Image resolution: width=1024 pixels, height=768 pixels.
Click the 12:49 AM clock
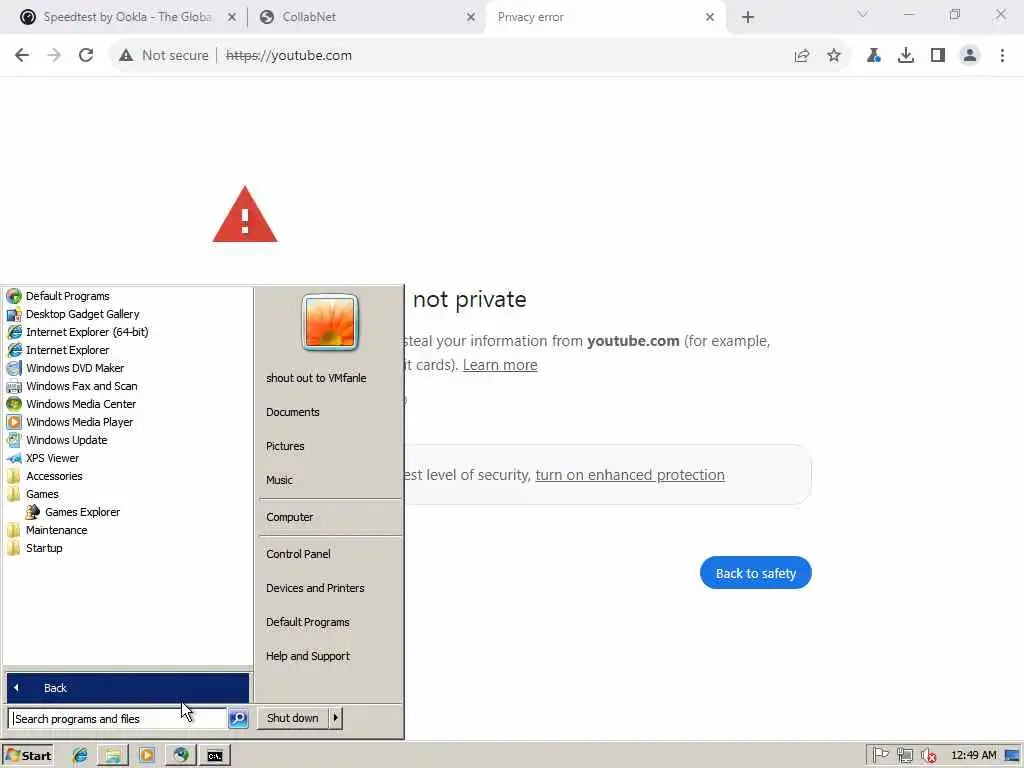pyautogui.click(x=974, y=756)
